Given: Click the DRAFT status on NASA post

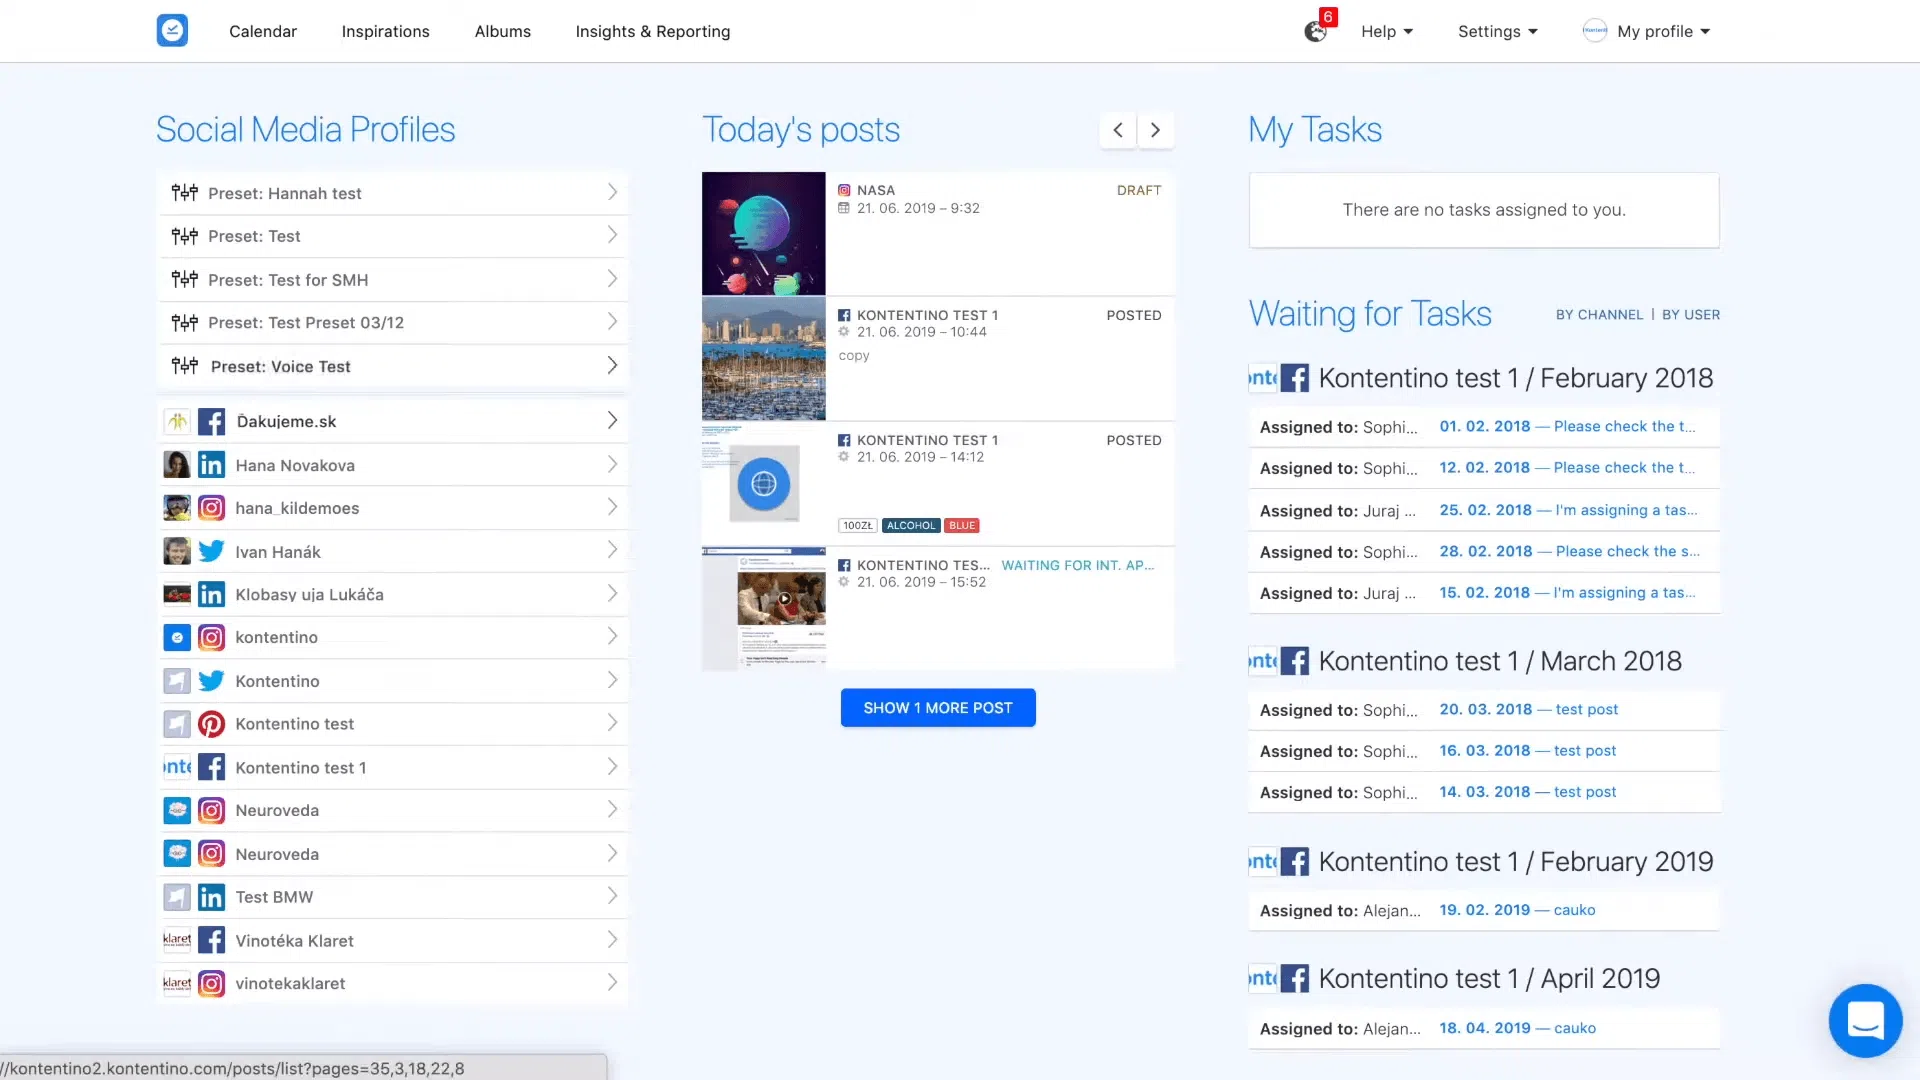Looking at the screenshot, I should click(x=1139, y=190).
